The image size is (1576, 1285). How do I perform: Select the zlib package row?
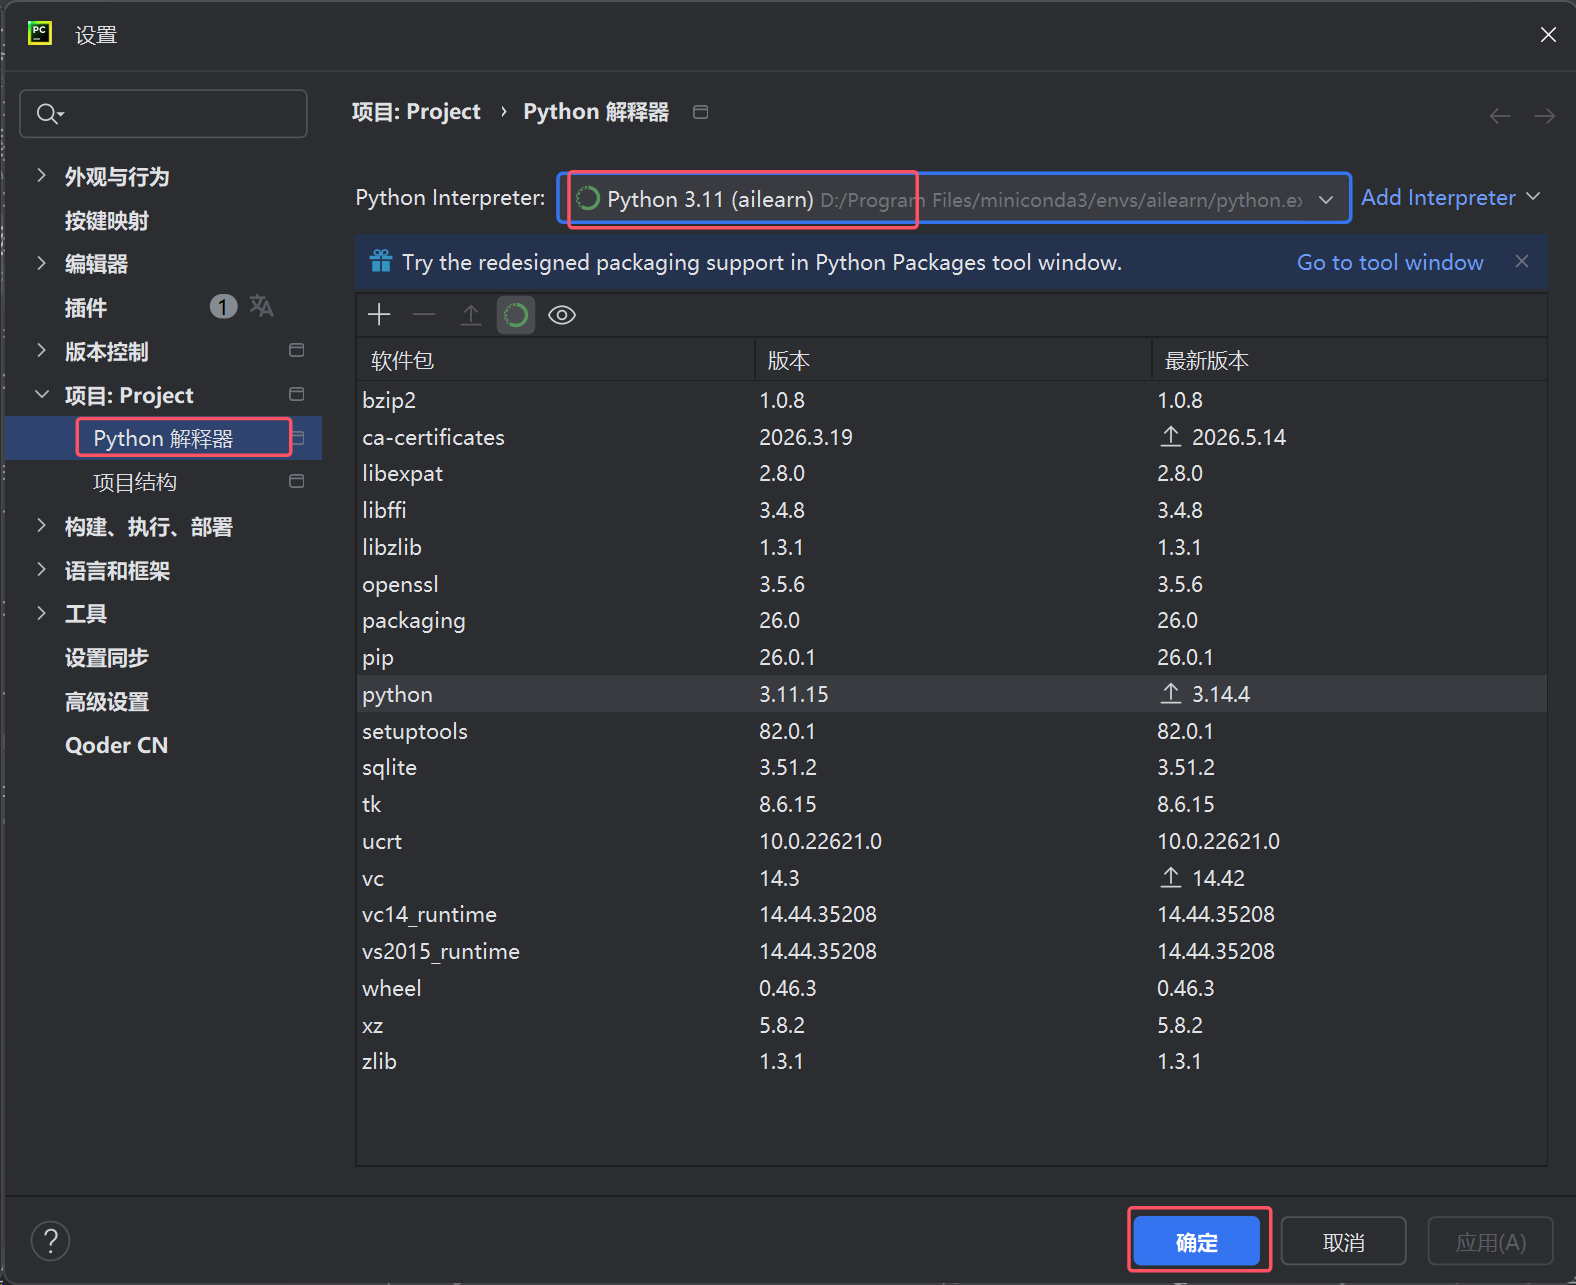click(x=951, y=1061)
